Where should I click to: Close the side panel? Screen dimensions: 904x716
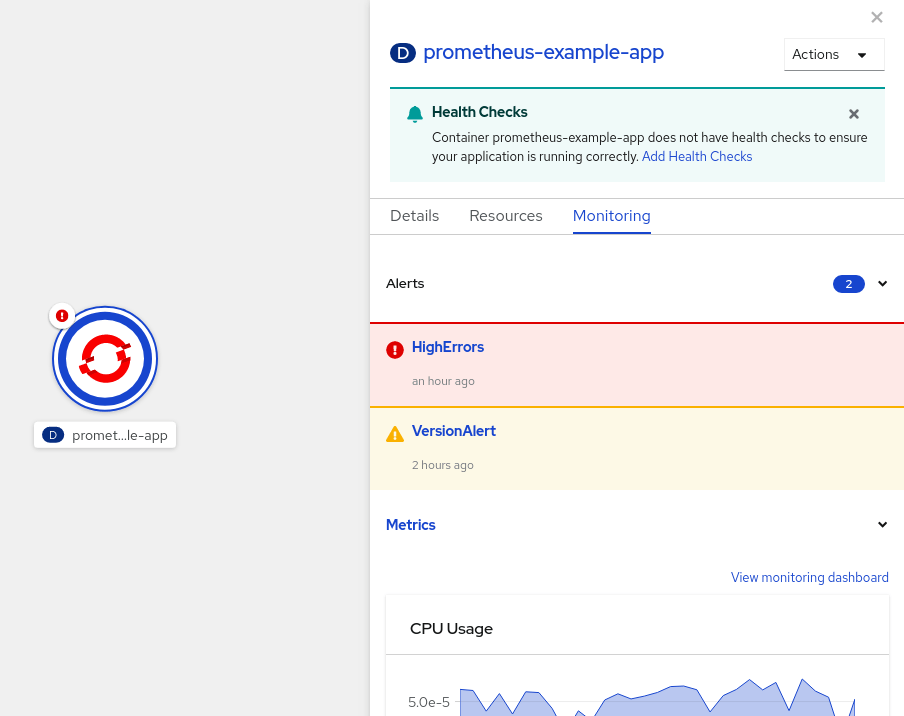(x=877, y=17)
